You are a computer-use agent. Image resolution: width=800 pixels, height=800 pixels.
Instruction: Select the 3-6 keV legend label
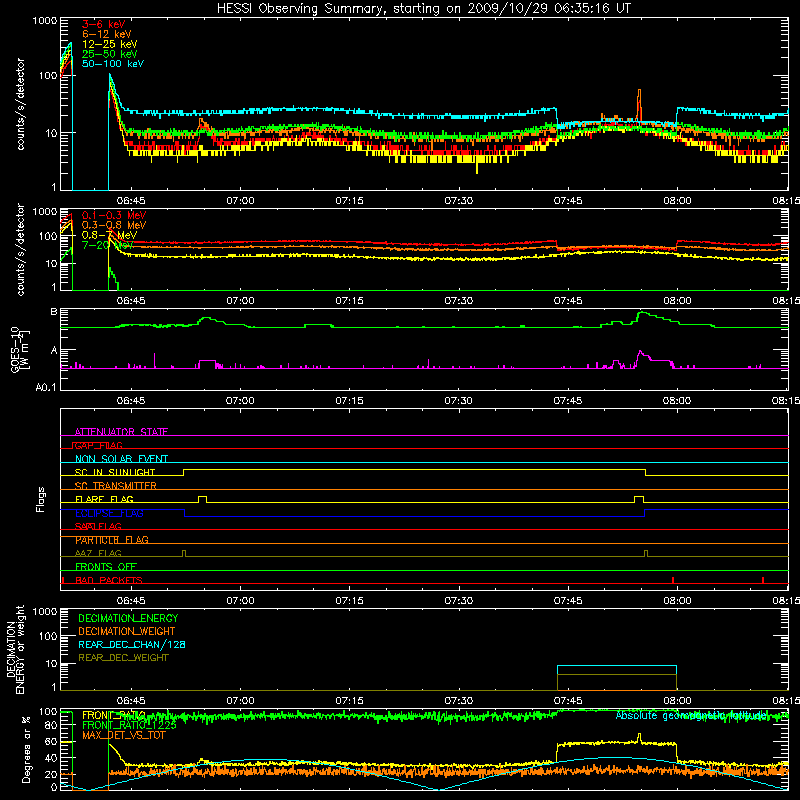click(103, 24)
